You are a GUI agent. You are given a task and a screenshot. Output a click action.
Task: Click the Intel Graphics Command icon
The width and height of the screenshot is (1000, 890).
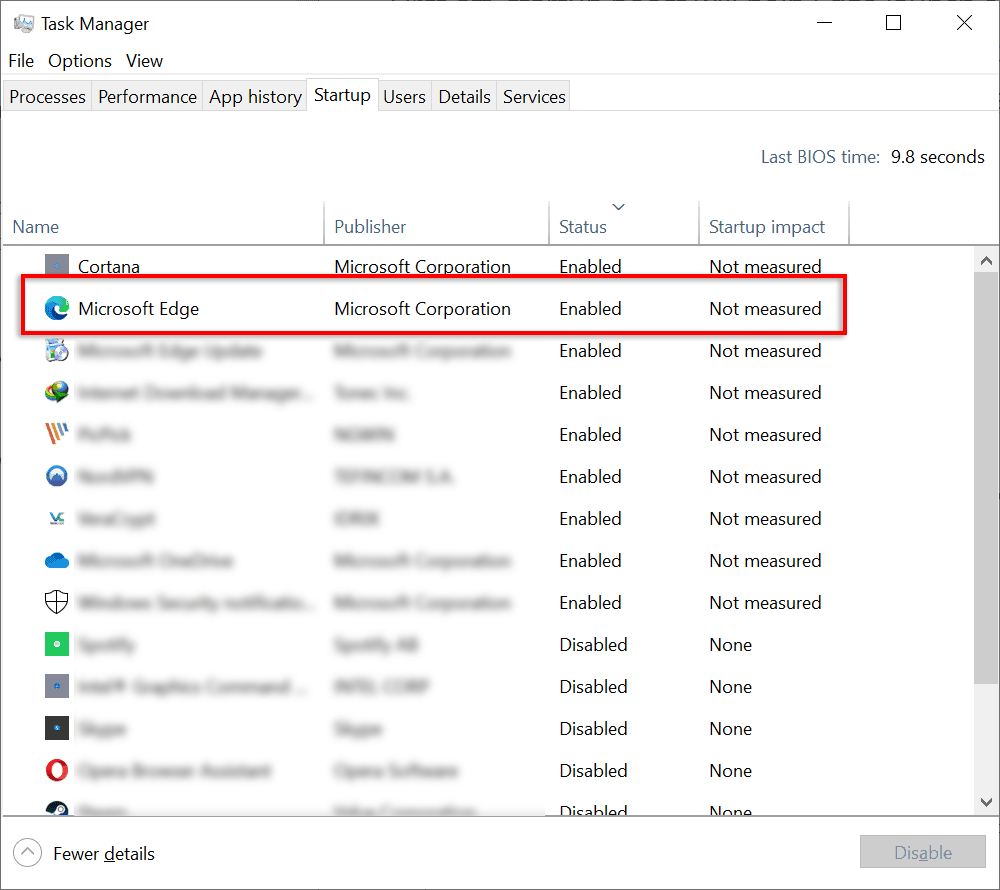click(57, 686)
